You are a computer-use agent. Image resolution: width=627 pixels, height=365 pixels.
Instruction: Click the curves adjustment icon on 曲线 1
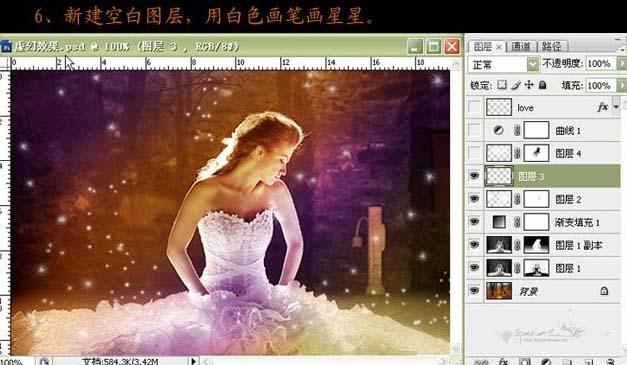498,130
